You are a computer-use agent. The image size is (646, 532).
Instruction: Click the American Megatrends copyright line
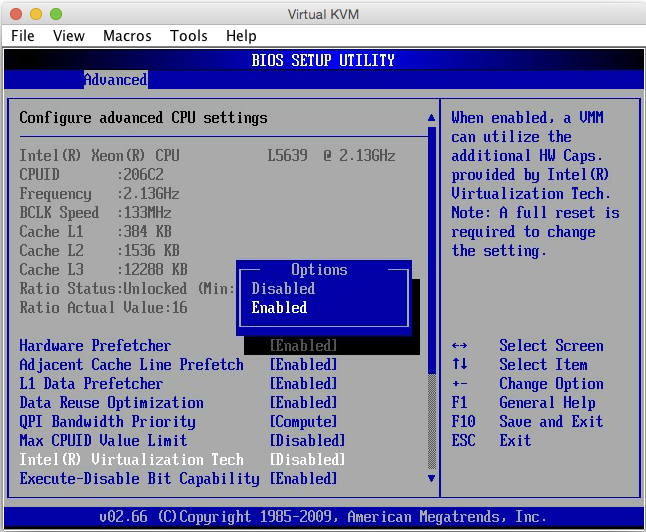323,516
